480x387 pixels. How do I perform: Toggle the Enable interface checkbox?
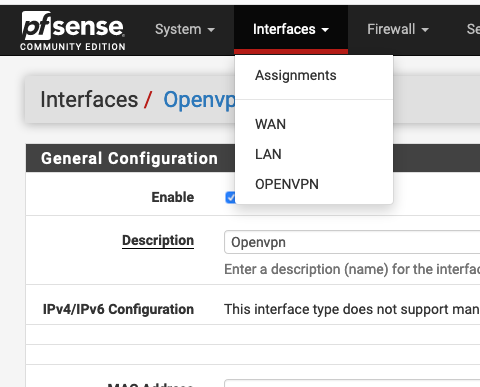tap(230, 197)
